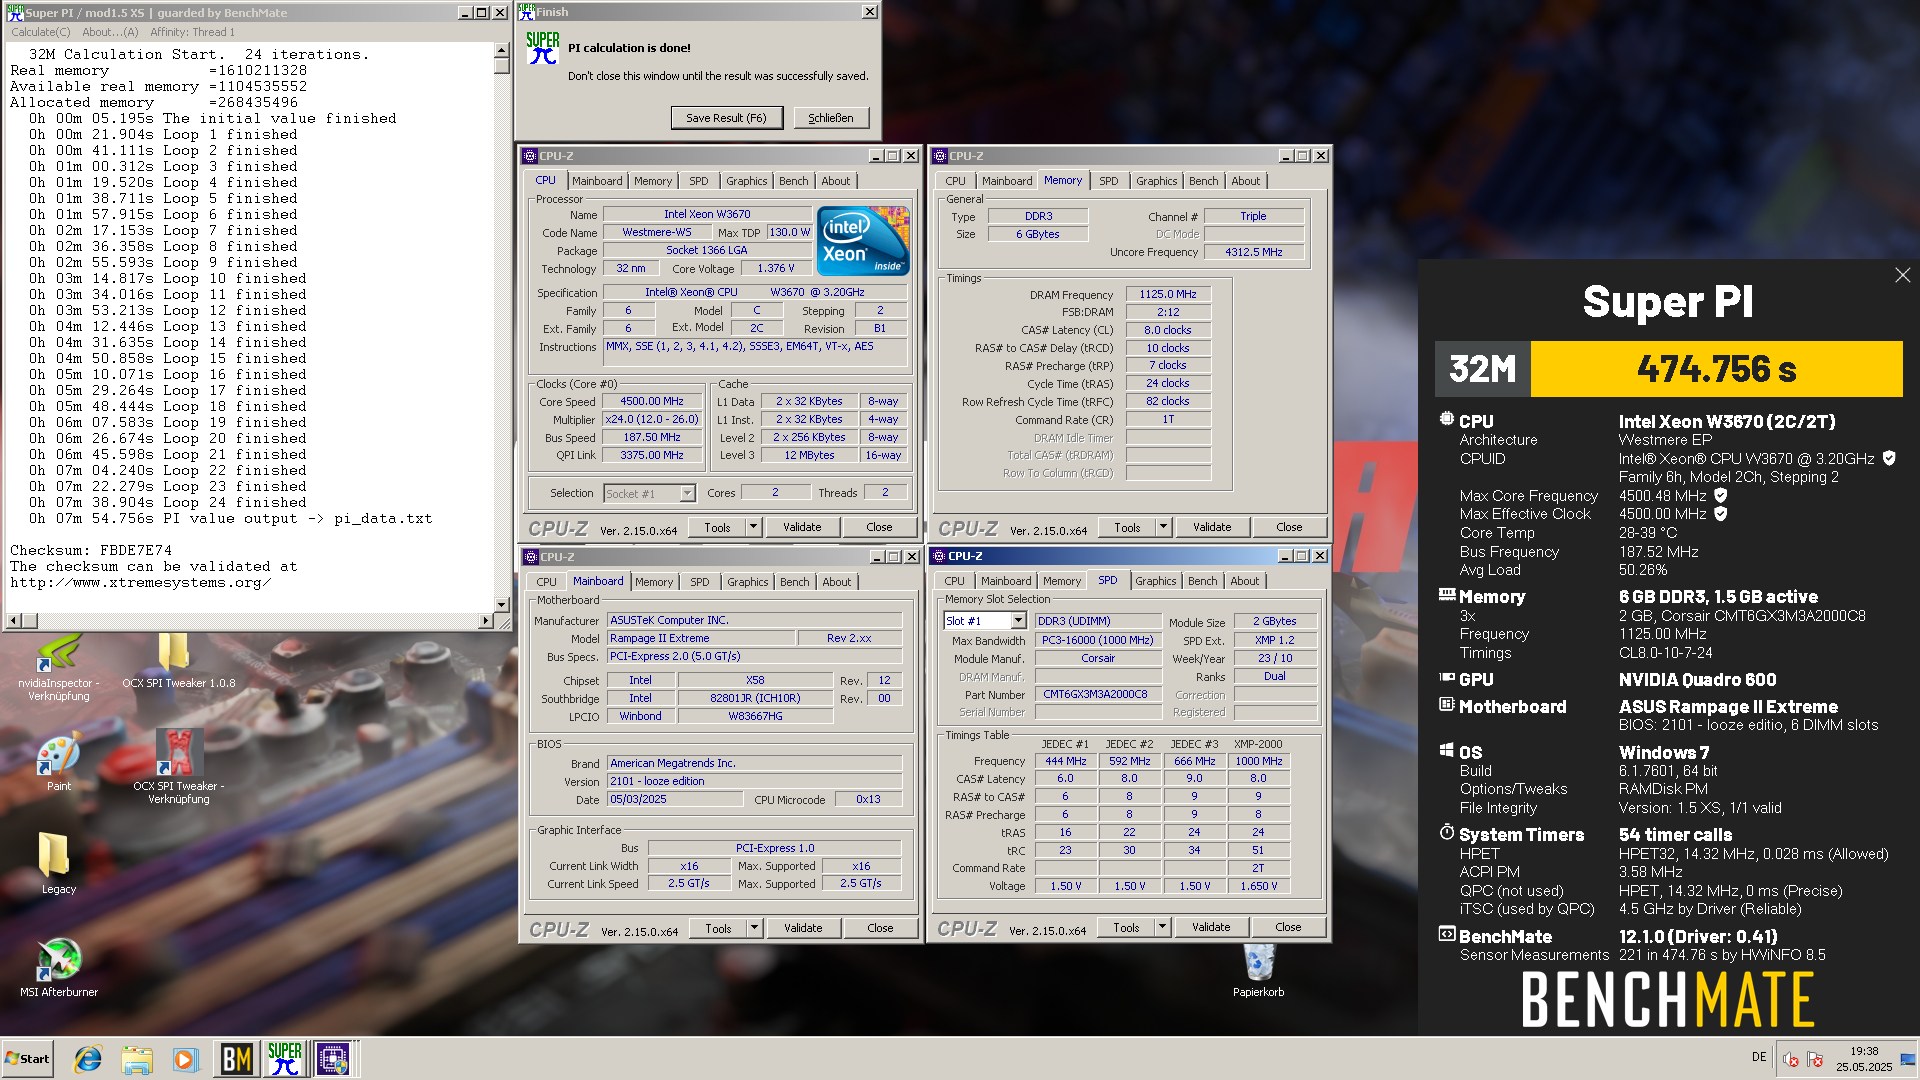Launch MSI Afterburner desktop icon
This screenshot has height=1080, width=1920.
(x=59, y=967)
